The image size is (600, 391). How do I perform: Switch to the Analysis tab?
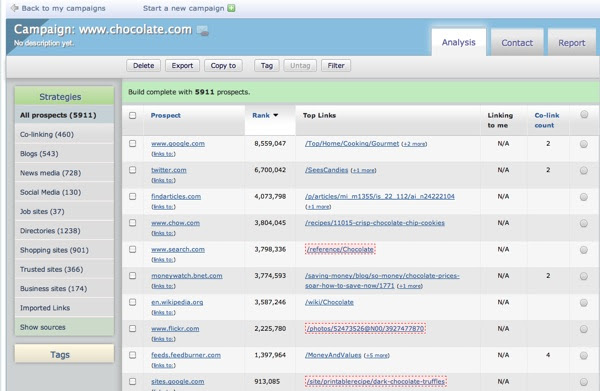point(458,42)
